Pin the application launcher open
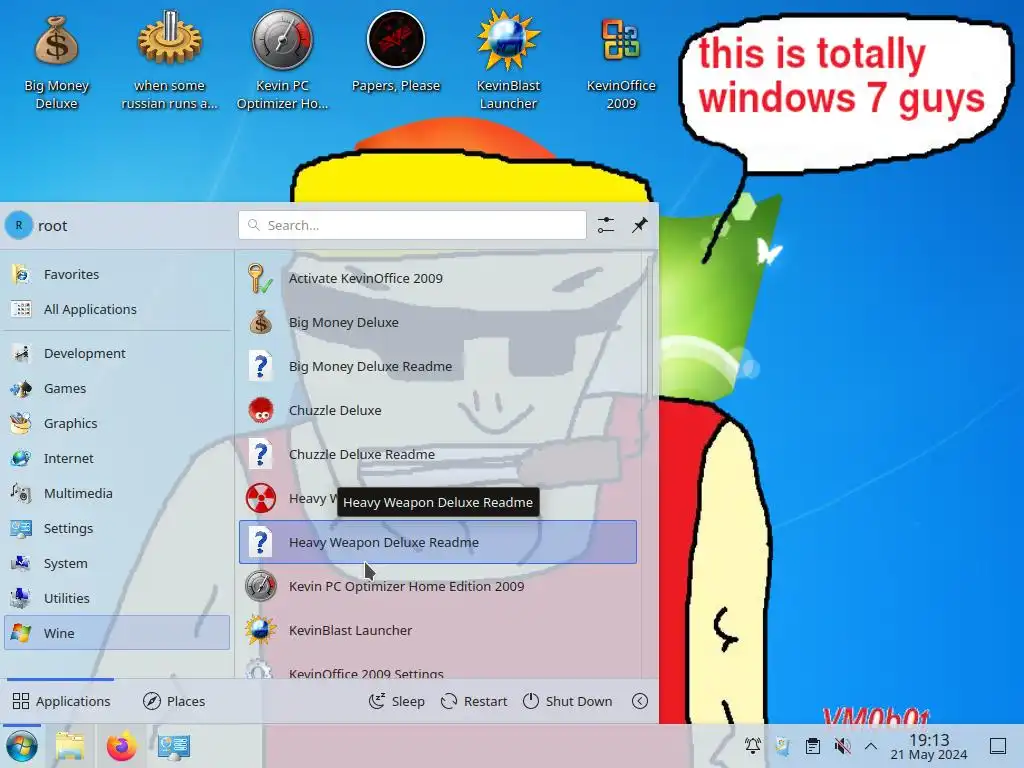Viewport: 1024px width, 768px height. click(640, 225)
